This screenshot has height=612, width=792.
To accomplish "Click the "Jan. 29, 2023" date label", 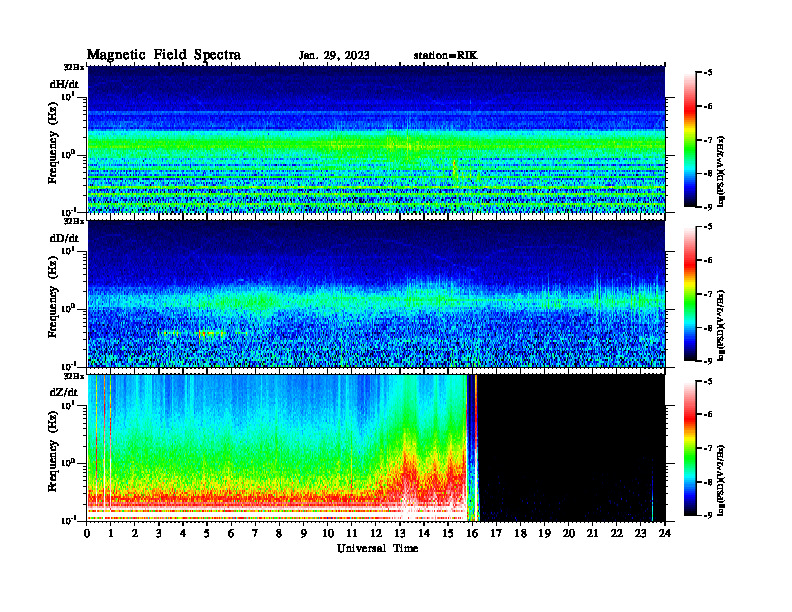I will 334,56.
